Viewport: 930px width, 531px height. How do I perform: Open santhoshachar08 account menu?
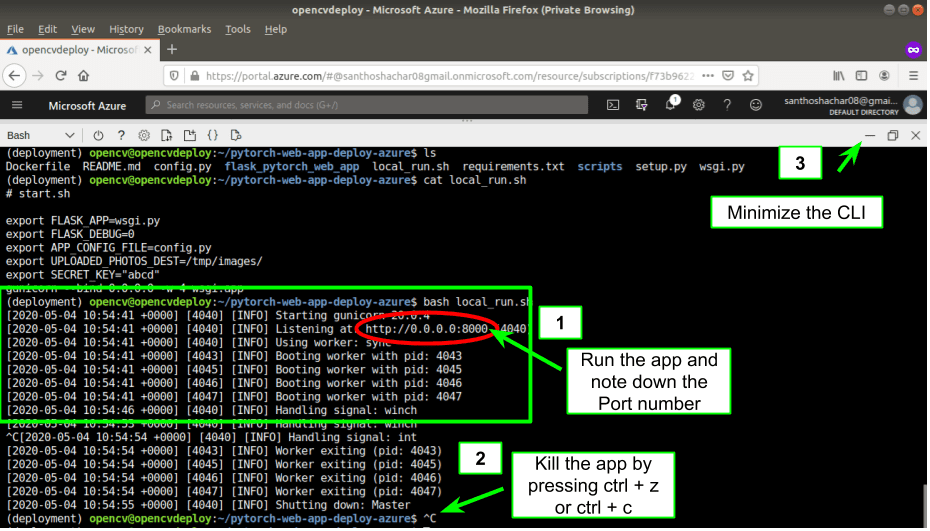[841, 106]
